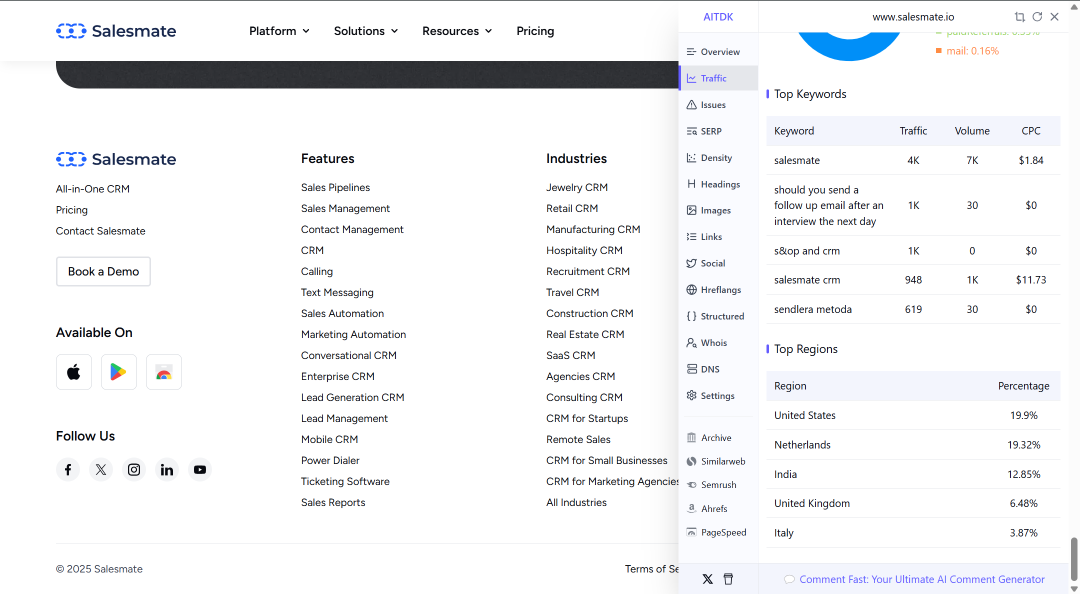The height and width of the screenshot is (594, 1080).
Task: Visit Salesmate's Instagram icon
Action: [x=134, y=469]
